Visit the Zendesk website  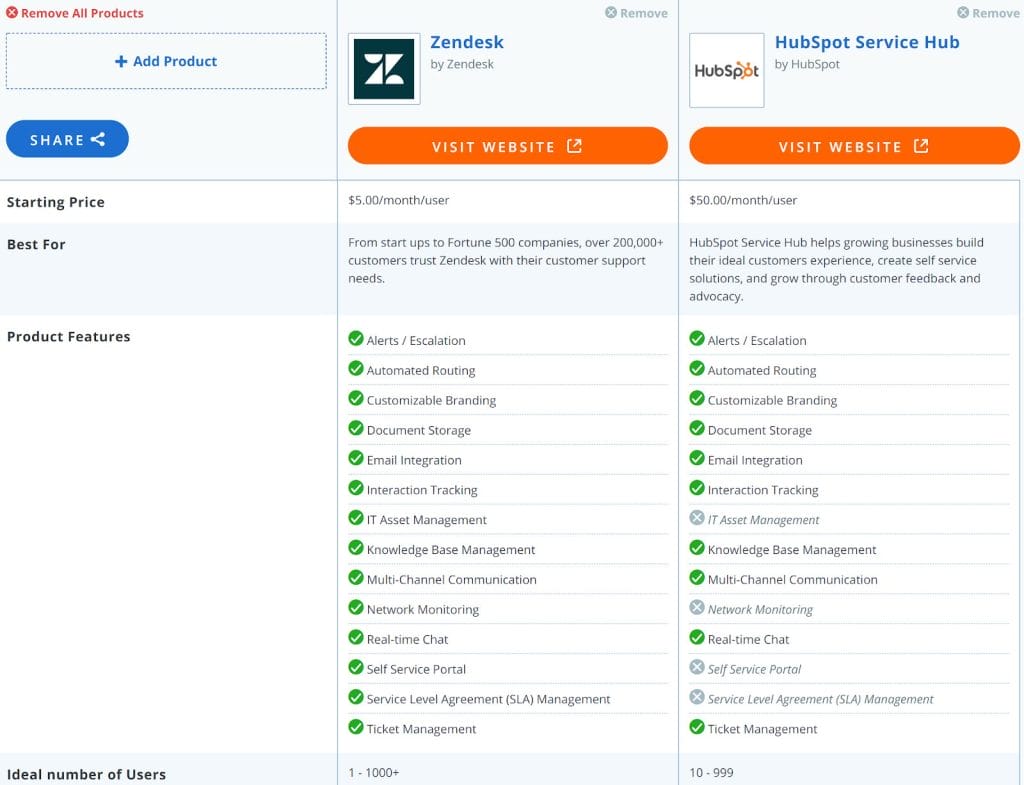click(507, 145)
